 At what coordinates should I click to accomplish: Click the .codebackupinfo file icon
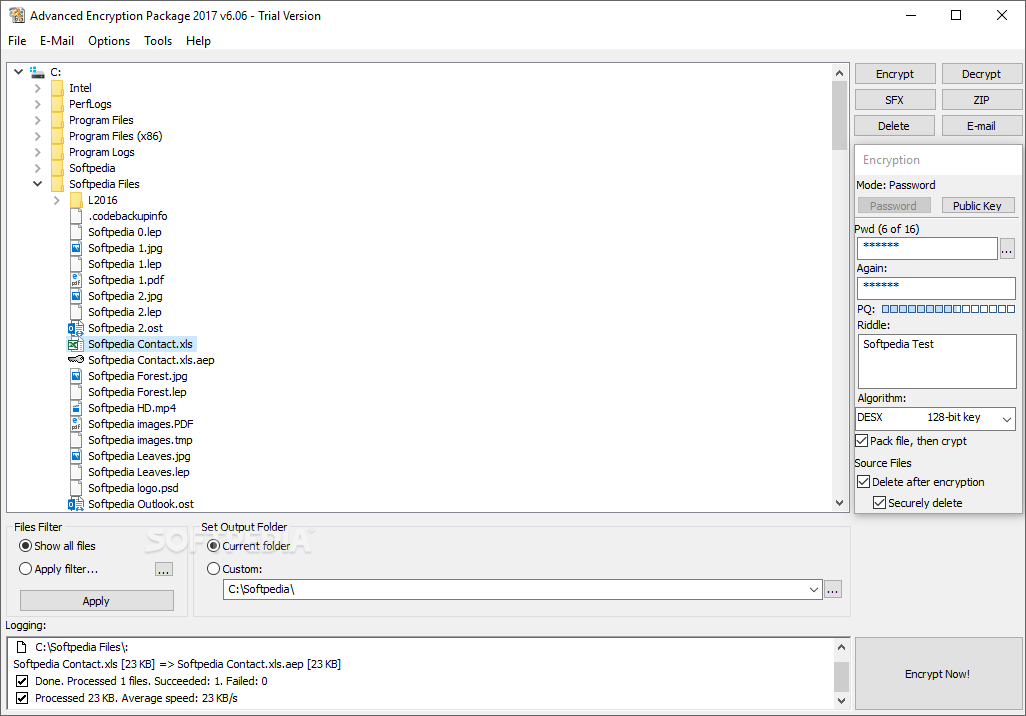[x=76, y=216]
